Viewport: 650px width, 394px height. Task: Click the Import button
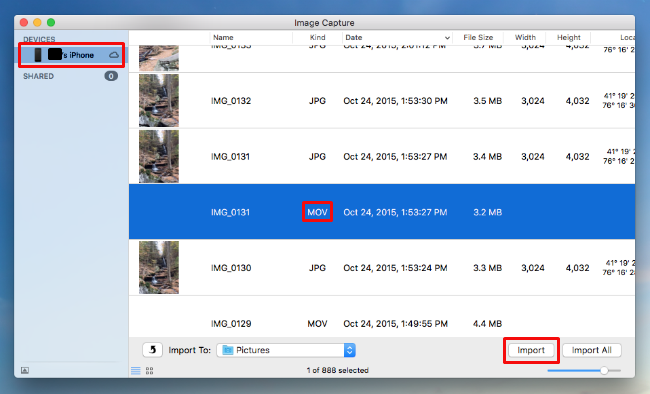(531, 350)
